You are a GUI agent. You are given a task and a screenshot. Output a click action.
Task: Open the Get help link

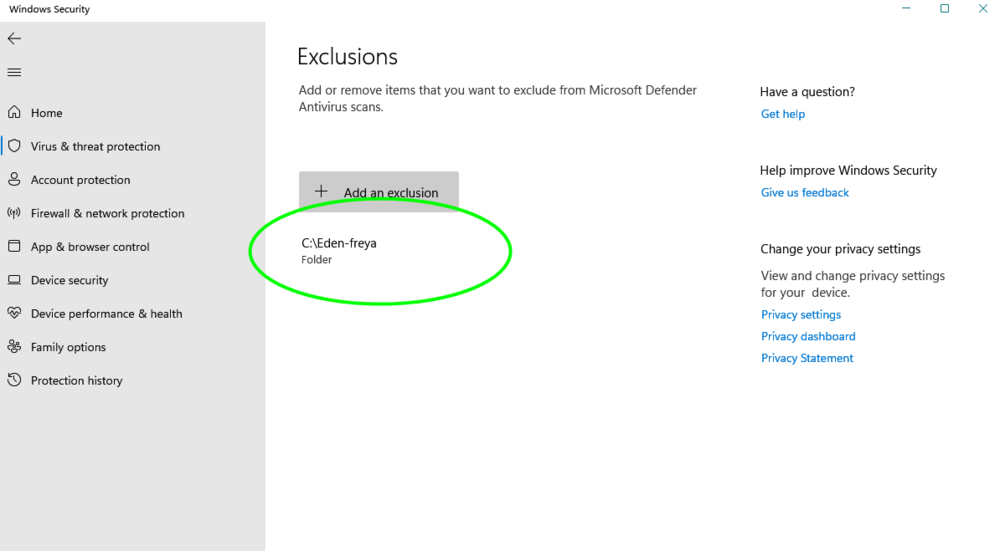[782, 114]
